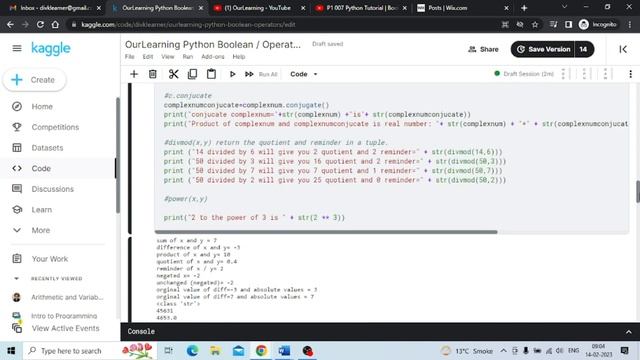
Task: Open File Explorer from taskbar
Action: click(215, 351)
